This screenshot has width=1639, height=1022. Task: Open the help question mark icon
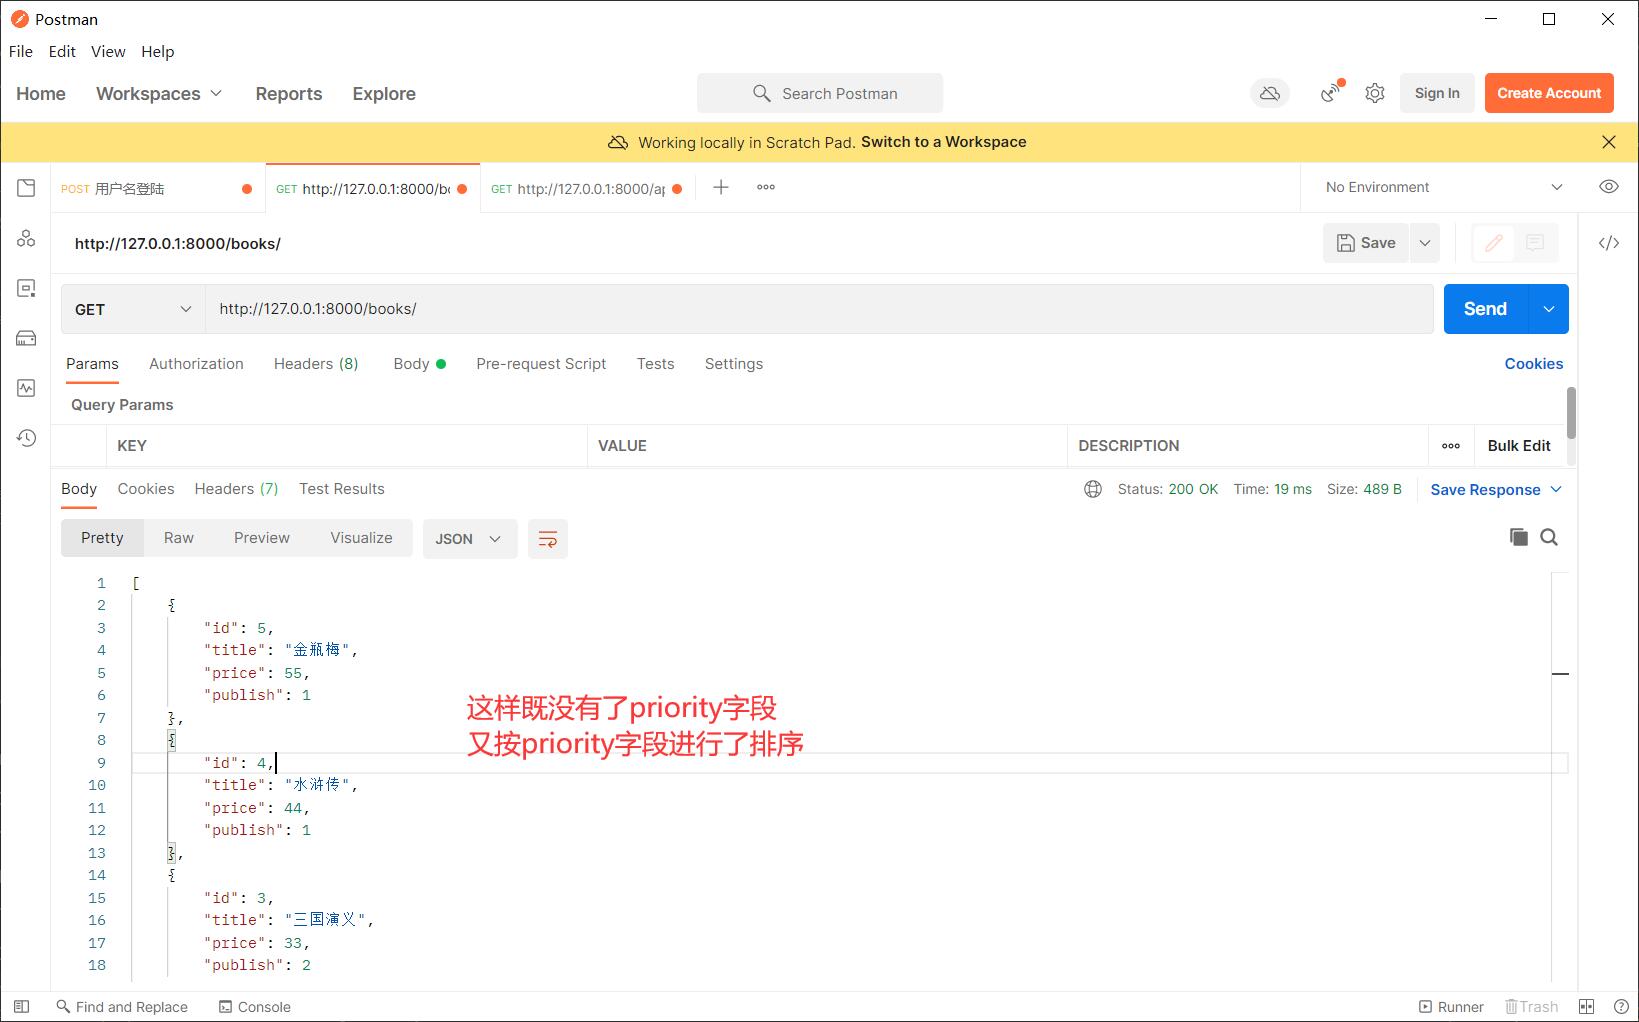tap(1621, 1006)
